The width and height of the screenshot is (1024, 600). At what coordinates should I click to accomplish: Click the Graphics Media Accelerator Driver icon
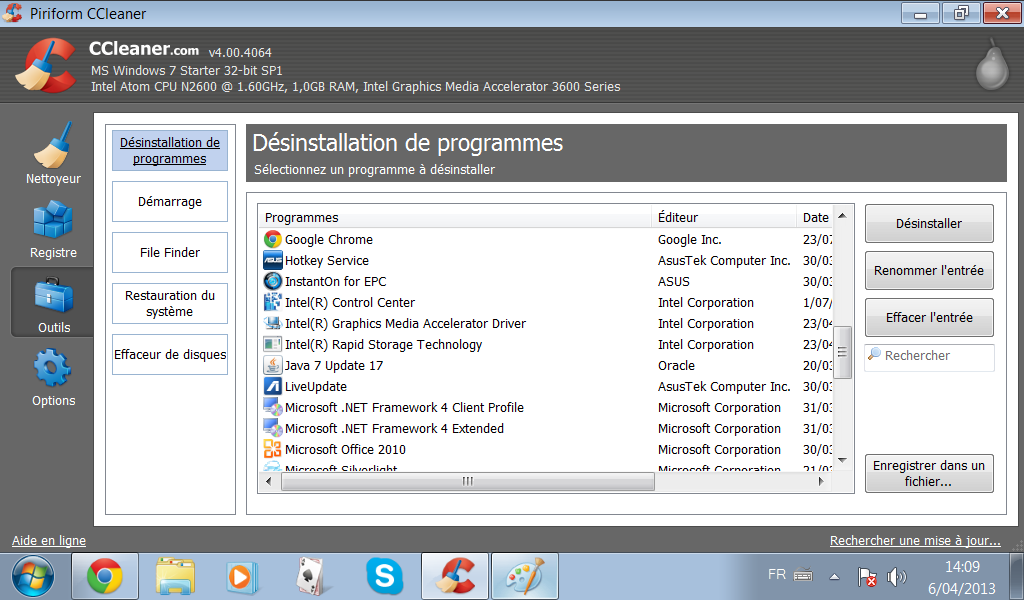pyautogui.click(x=272, y=323)
